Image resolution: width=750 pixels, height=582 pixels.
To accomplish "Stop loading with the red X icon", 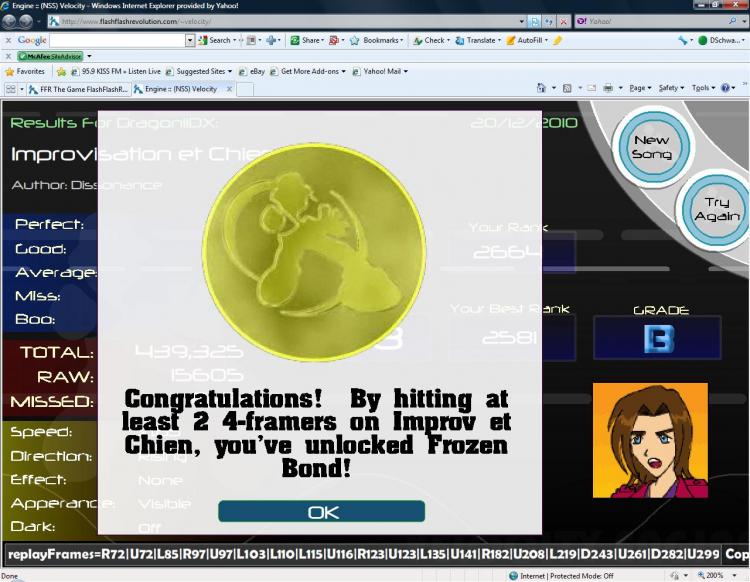I will click(563, 22).
